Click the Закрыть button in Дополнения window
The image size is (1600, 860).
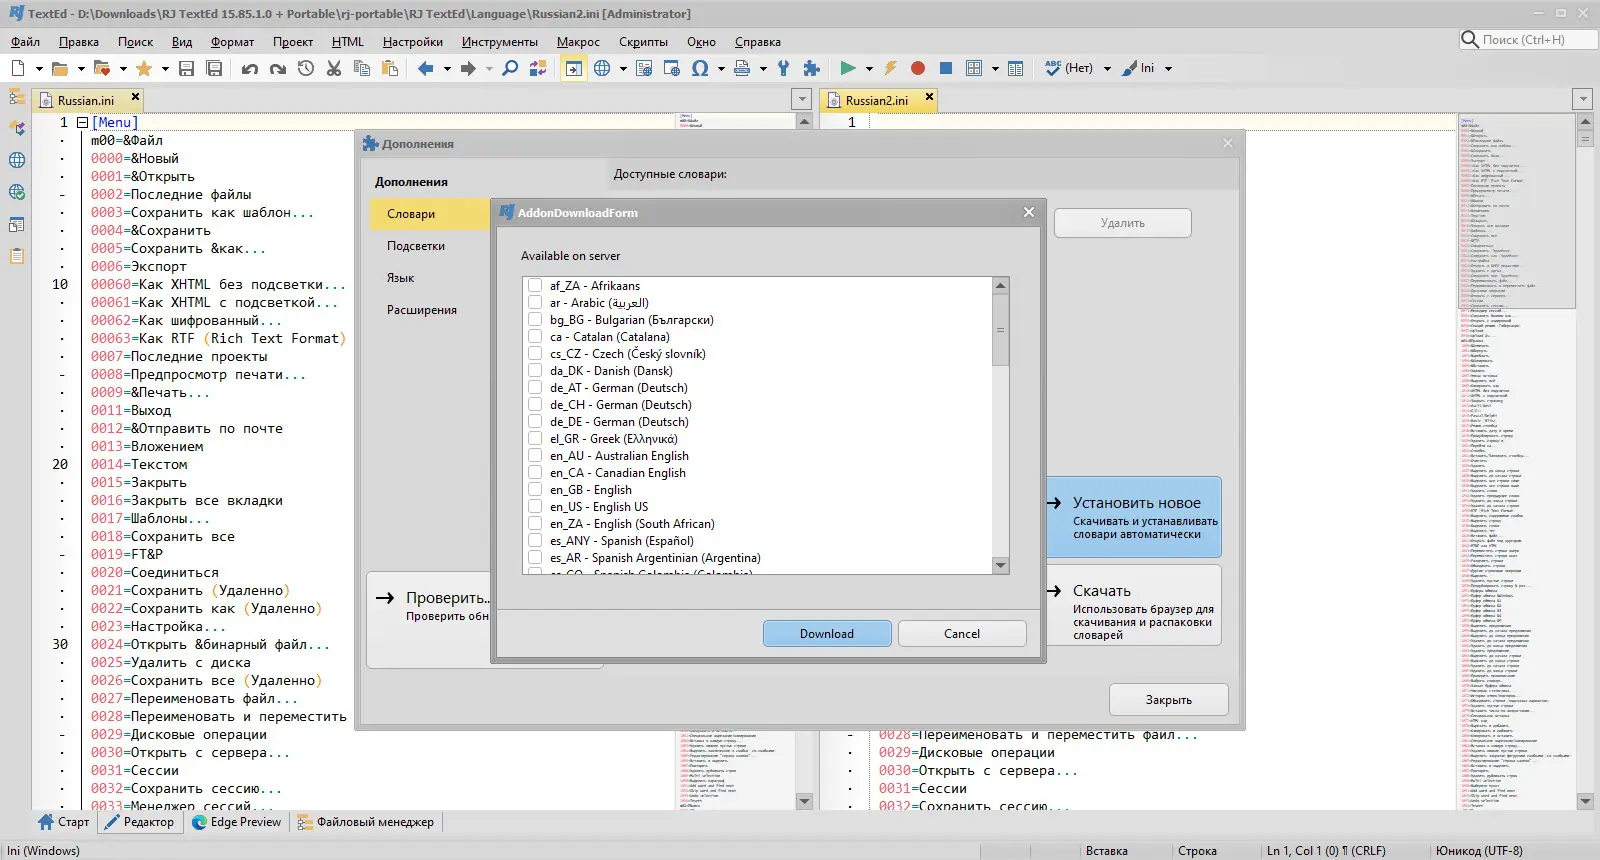[x=1169, y=700]
